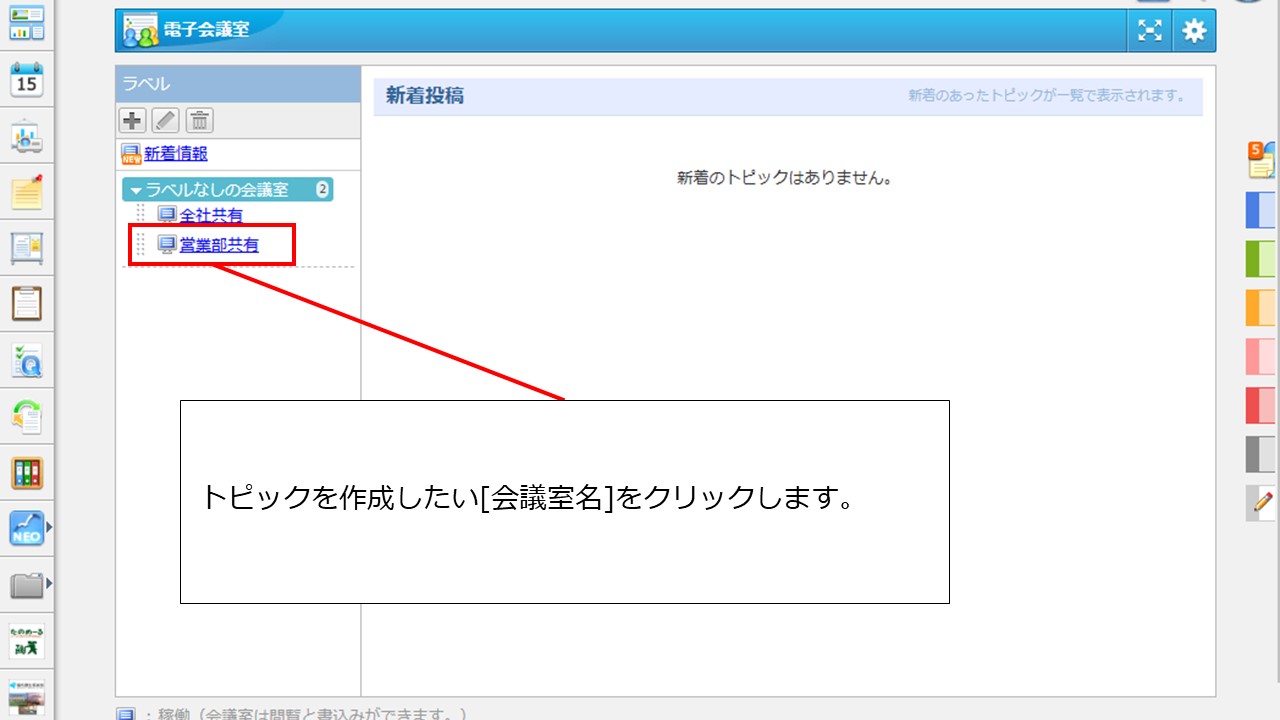The width and height of the screenshot is (1280, 720).
Task: Edit label with the pencil button
Action: point(166,121)
